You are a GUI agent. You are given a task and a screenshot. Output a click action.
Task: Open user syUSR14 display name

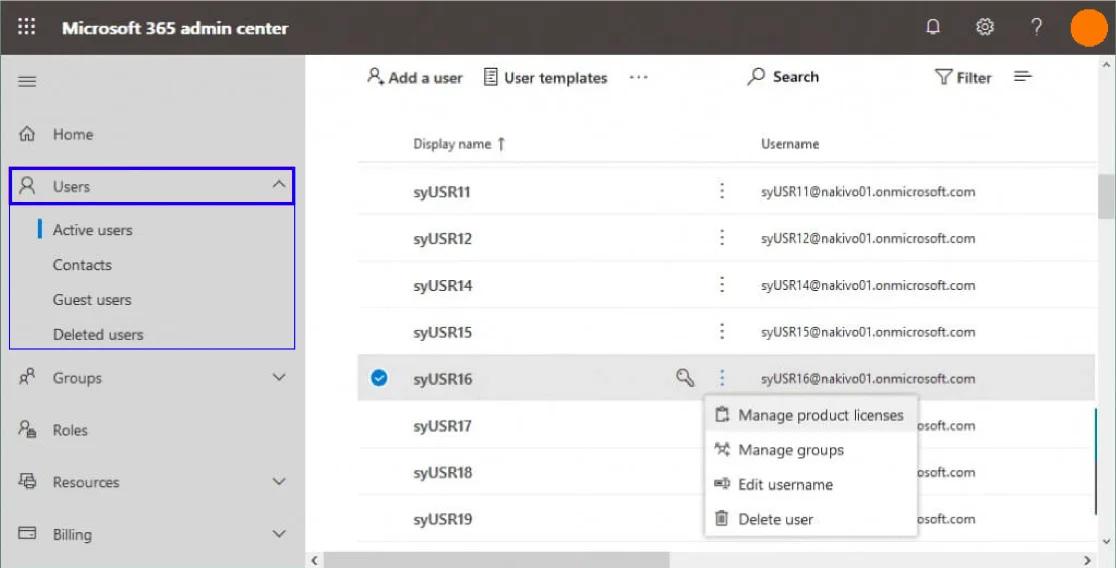tap(442, 285)
